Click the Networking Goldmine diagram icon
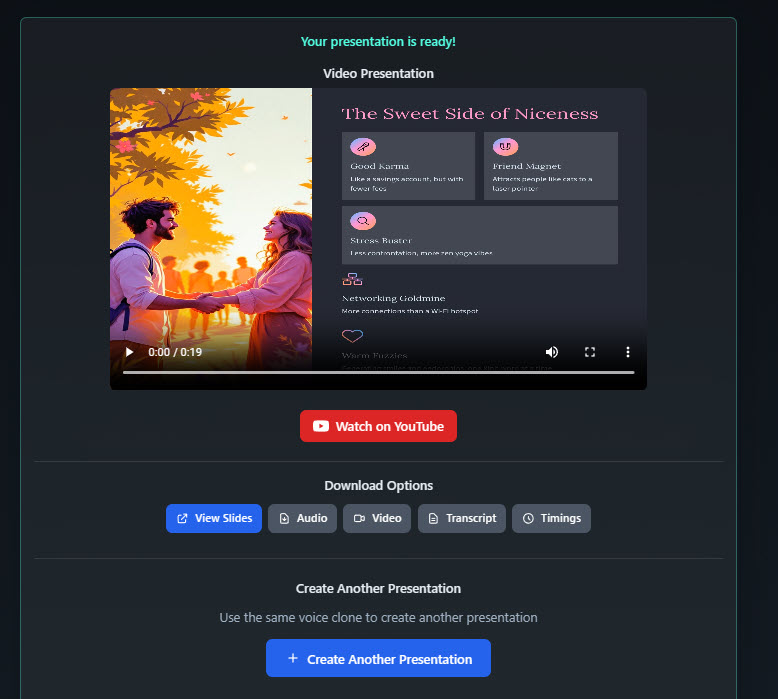This screenshot has width=778, height=699. (x=352, y=279)
